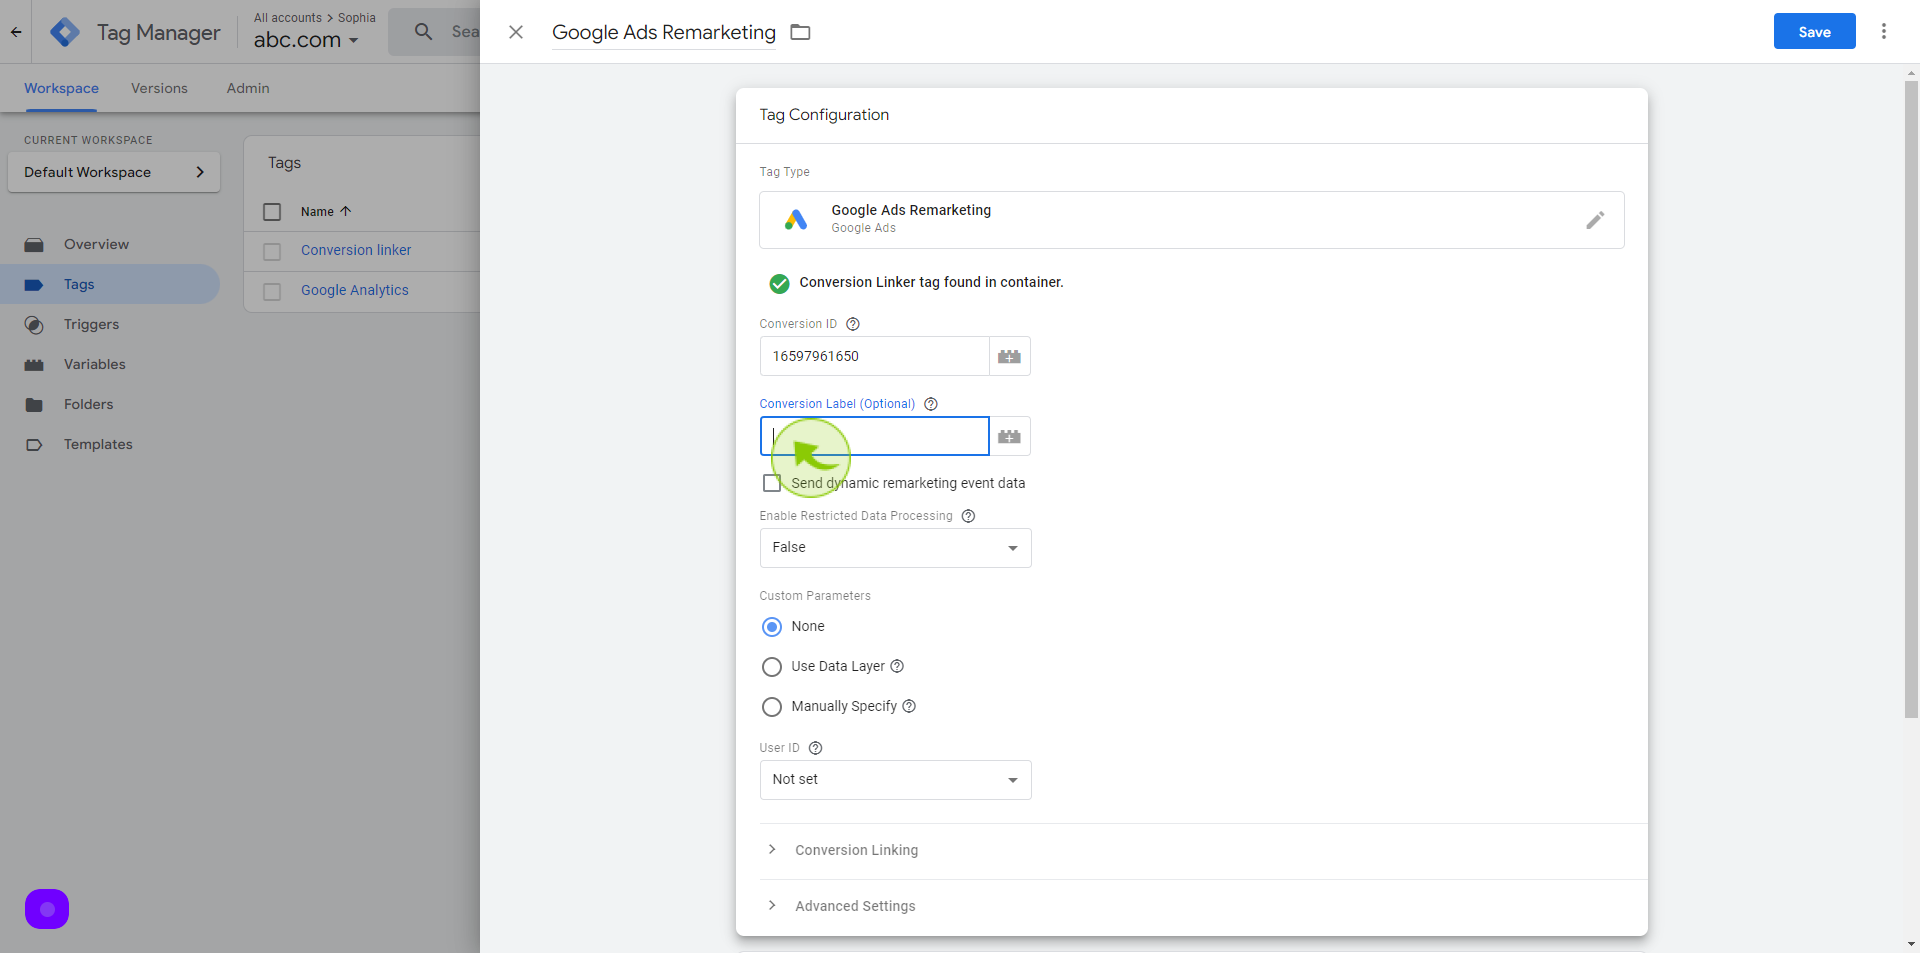Open Overview in the sidebar
Image resolution: width=1920 pixels, height=953 pixels.
pos(96,244)
